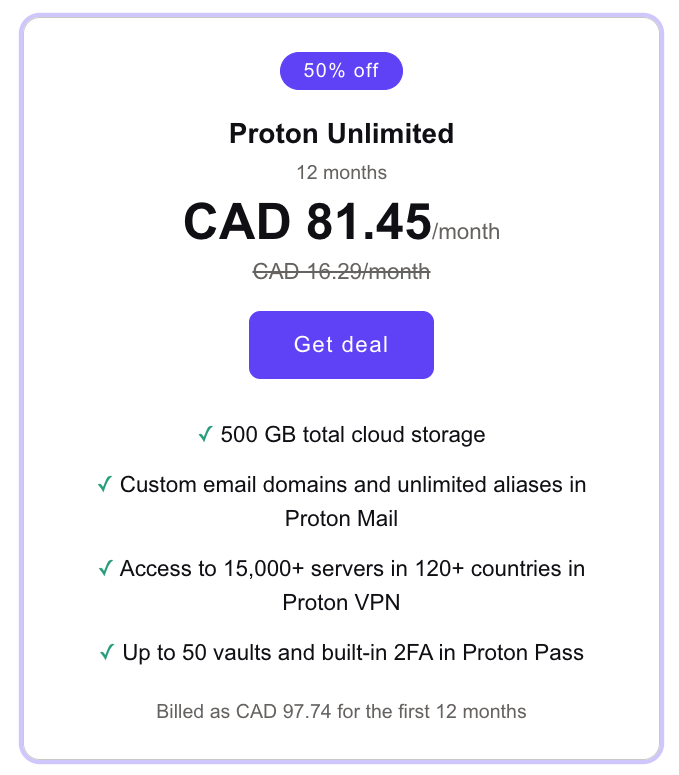
Task: Click the CAD 81.45 price
Action: pyautogui.click(x=307, y=222)
